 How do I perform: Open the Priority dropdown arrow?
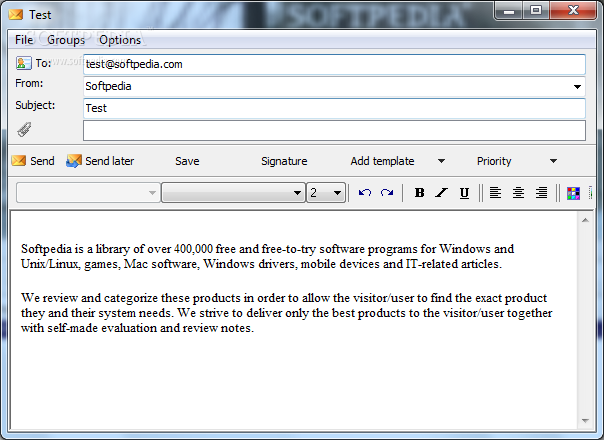click(553, 161)
